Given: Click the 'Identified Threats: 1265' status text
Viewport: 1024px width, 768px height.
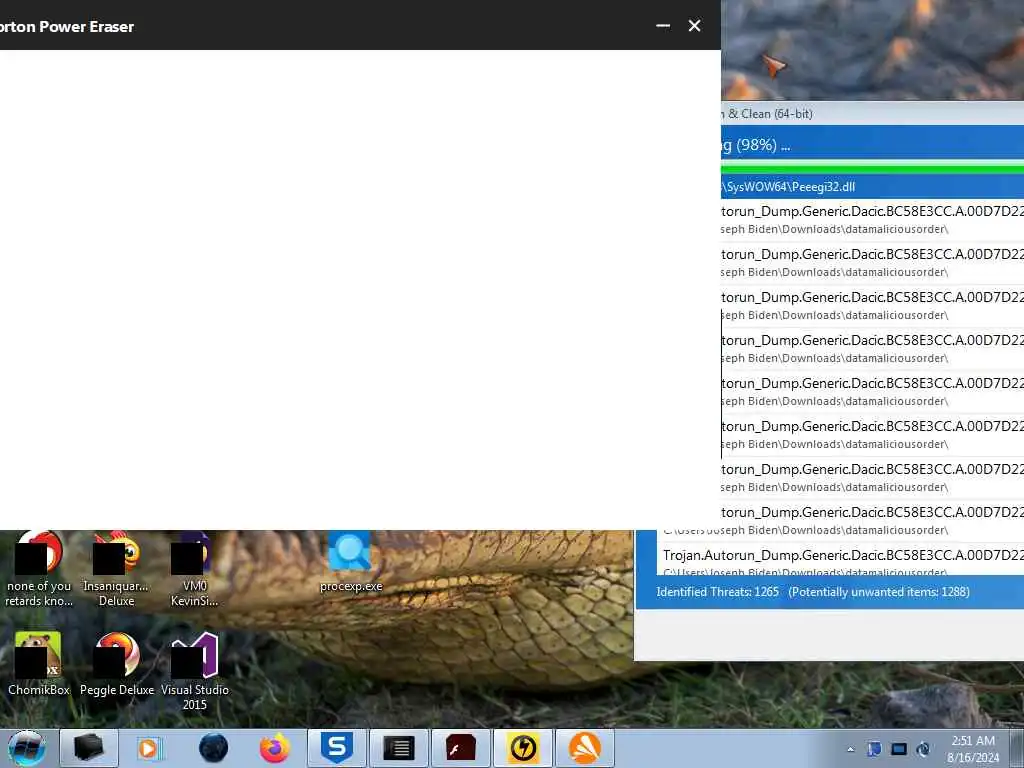Looking at the screenshot, I should pos(718,592).
